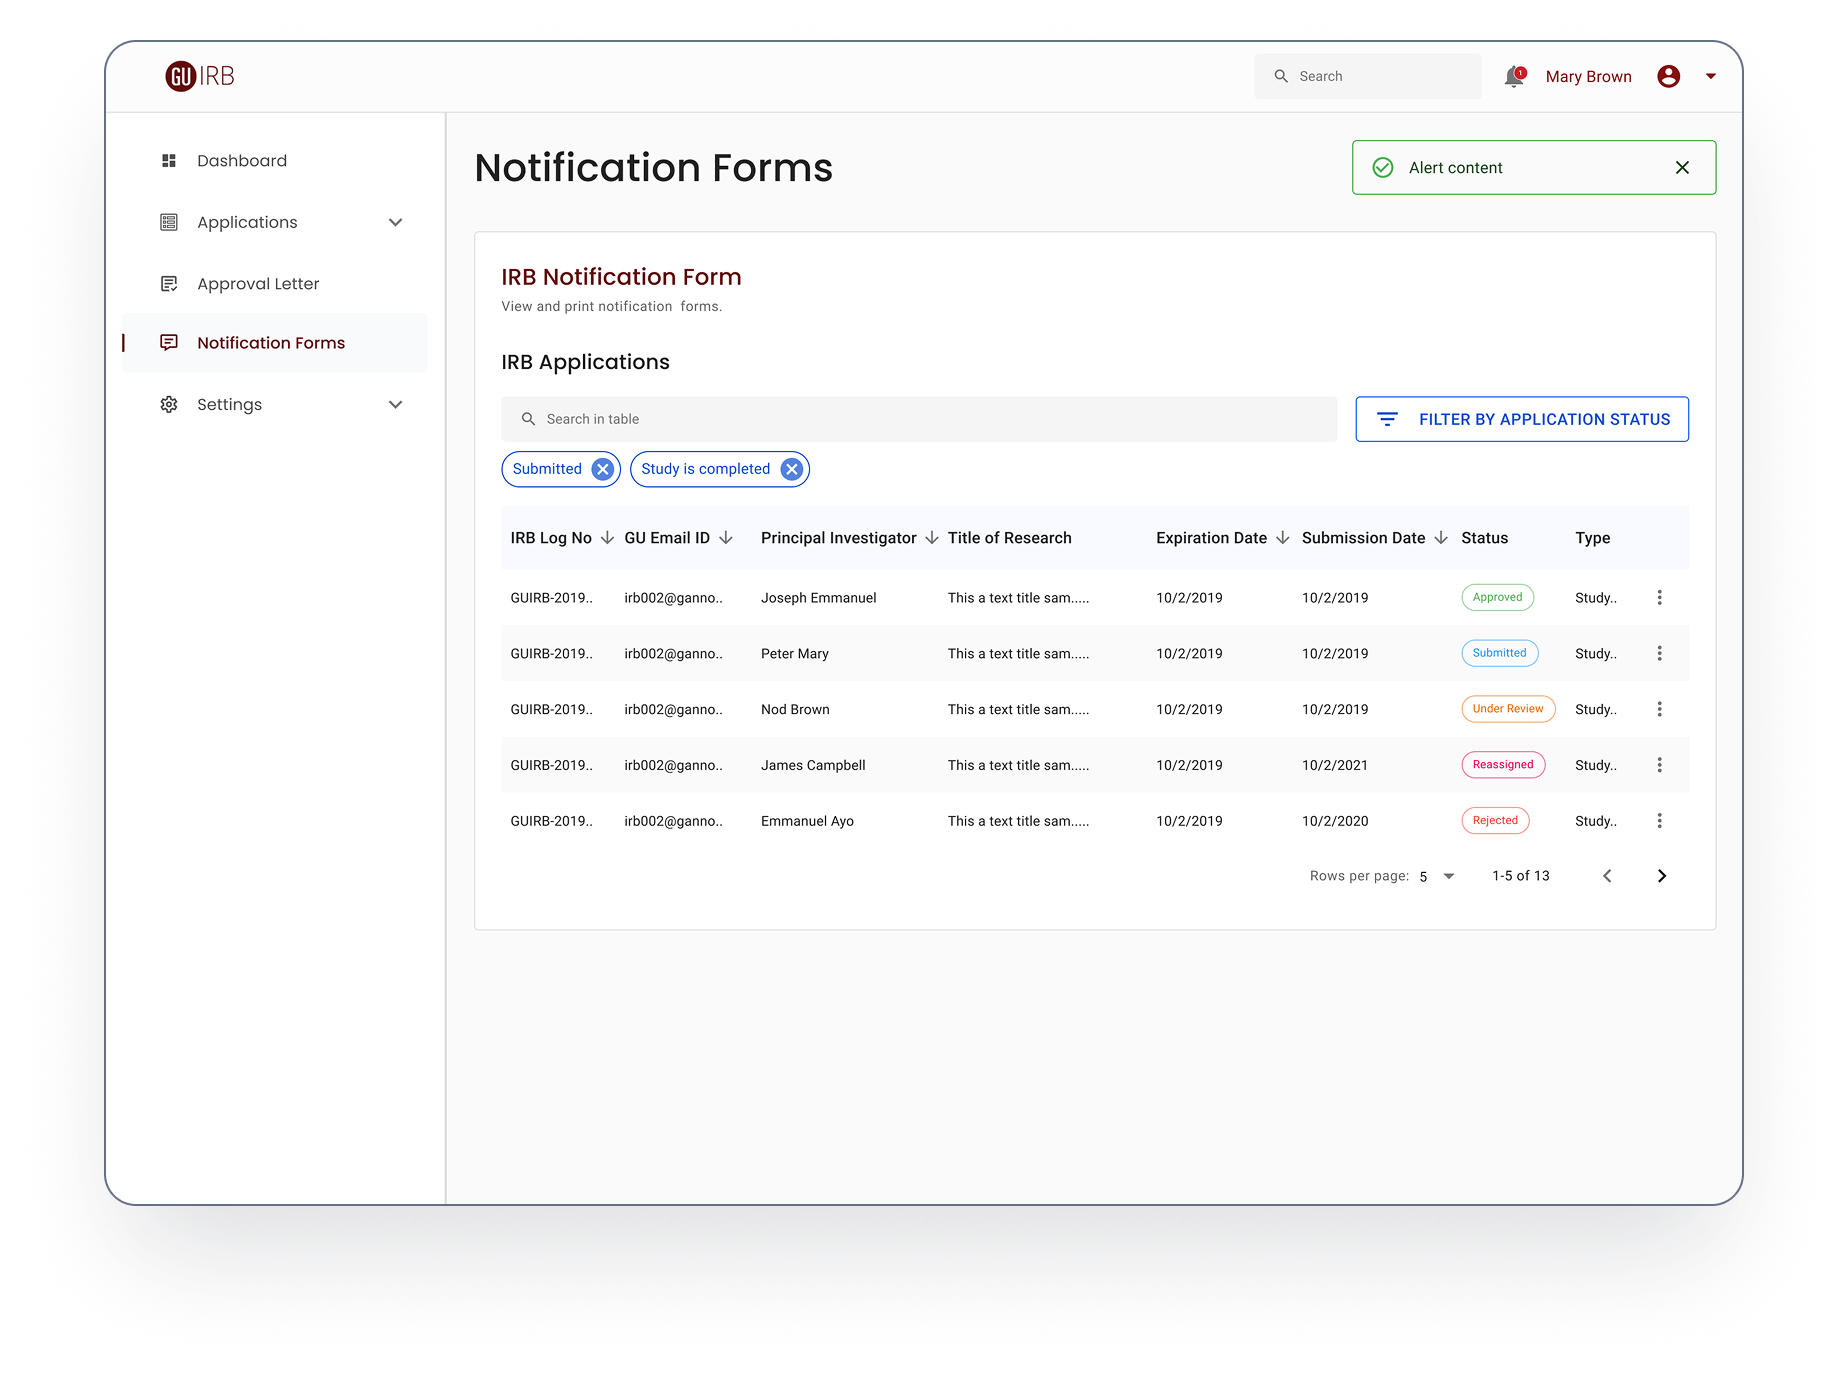Sort by Principal Investigator arrow

pyautogui.click(x=932, y=538)
